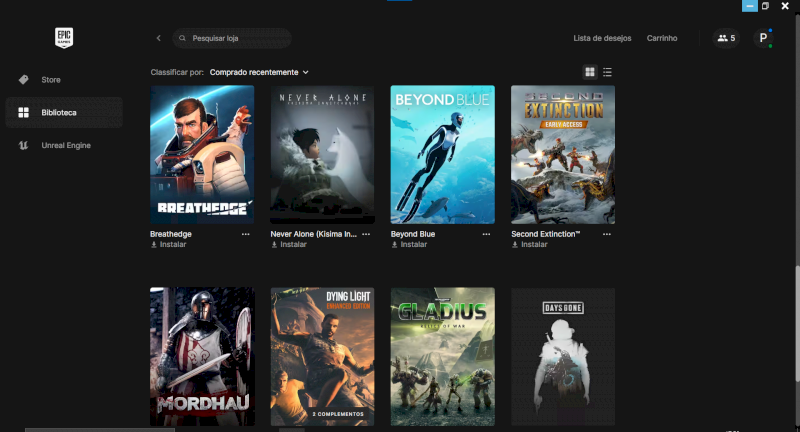Open the Store section in sidebar

coord(64,80)
